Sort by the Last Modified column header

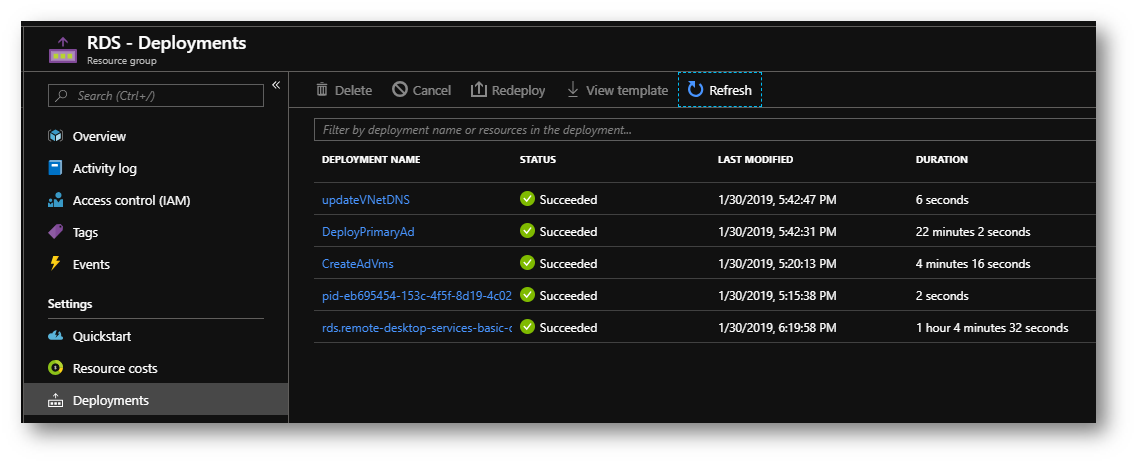[x=755, y=160]
